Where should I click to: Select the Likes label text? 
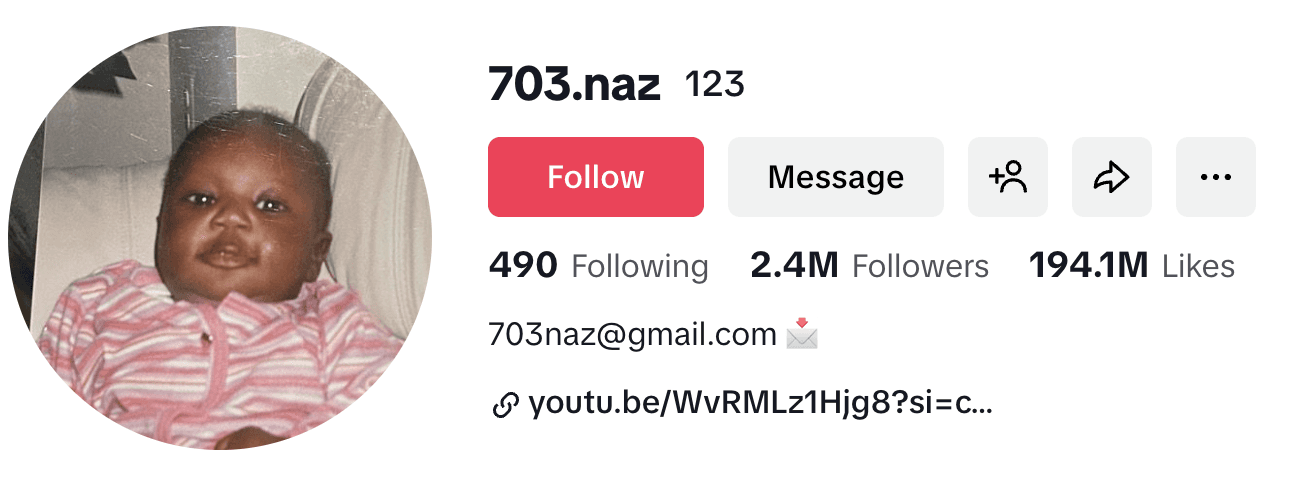click(x=1198, y=267)
